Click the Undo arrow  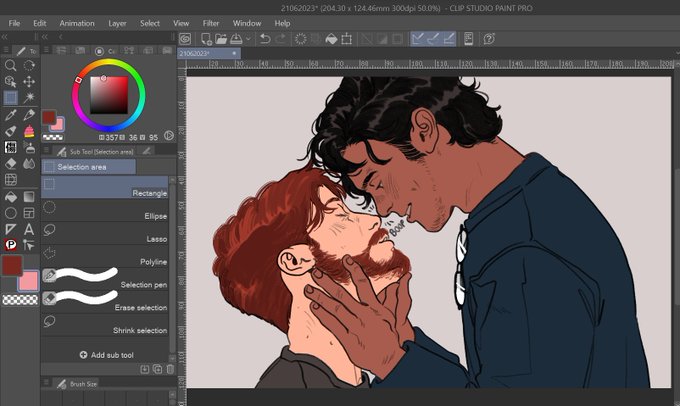[265, 39]
